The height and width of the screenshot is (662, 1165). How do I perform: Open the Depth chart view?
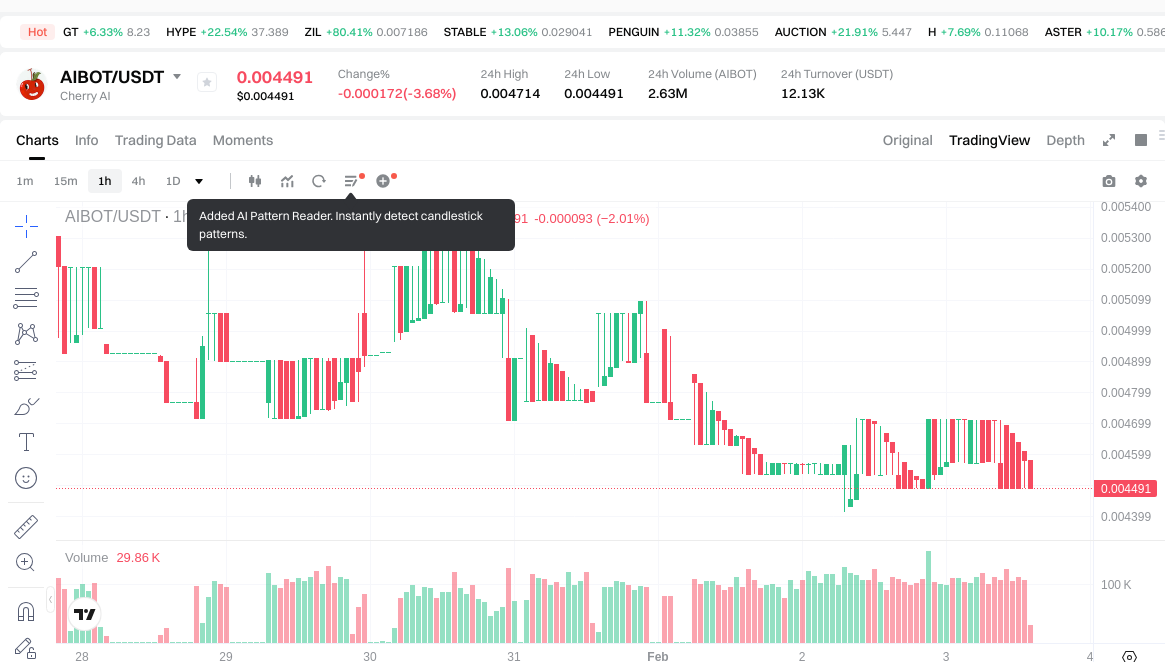pyautogui.click(x=1065, y=140)
